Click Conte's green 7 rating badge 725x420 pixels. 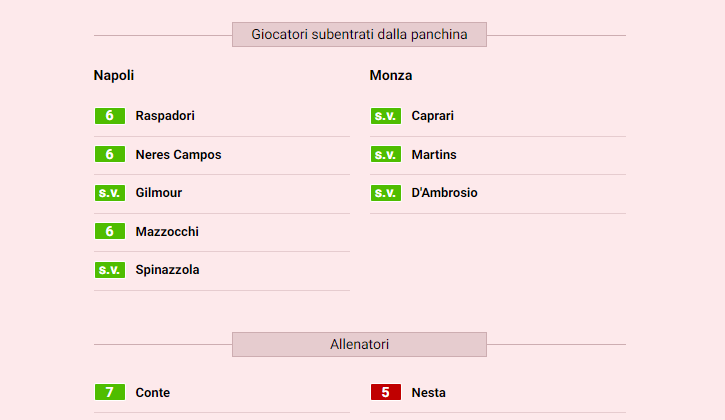(x=109, y=393)
